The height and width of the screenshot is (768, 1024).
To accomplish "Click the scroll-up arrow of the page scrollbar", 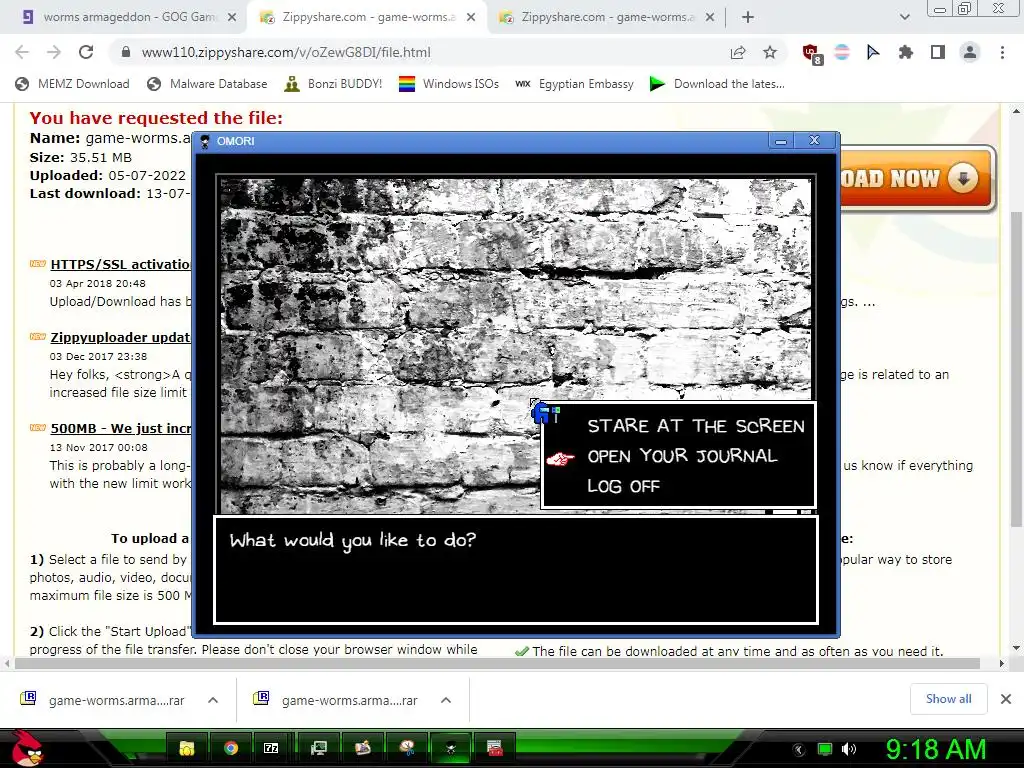I will pos(1016,112).
